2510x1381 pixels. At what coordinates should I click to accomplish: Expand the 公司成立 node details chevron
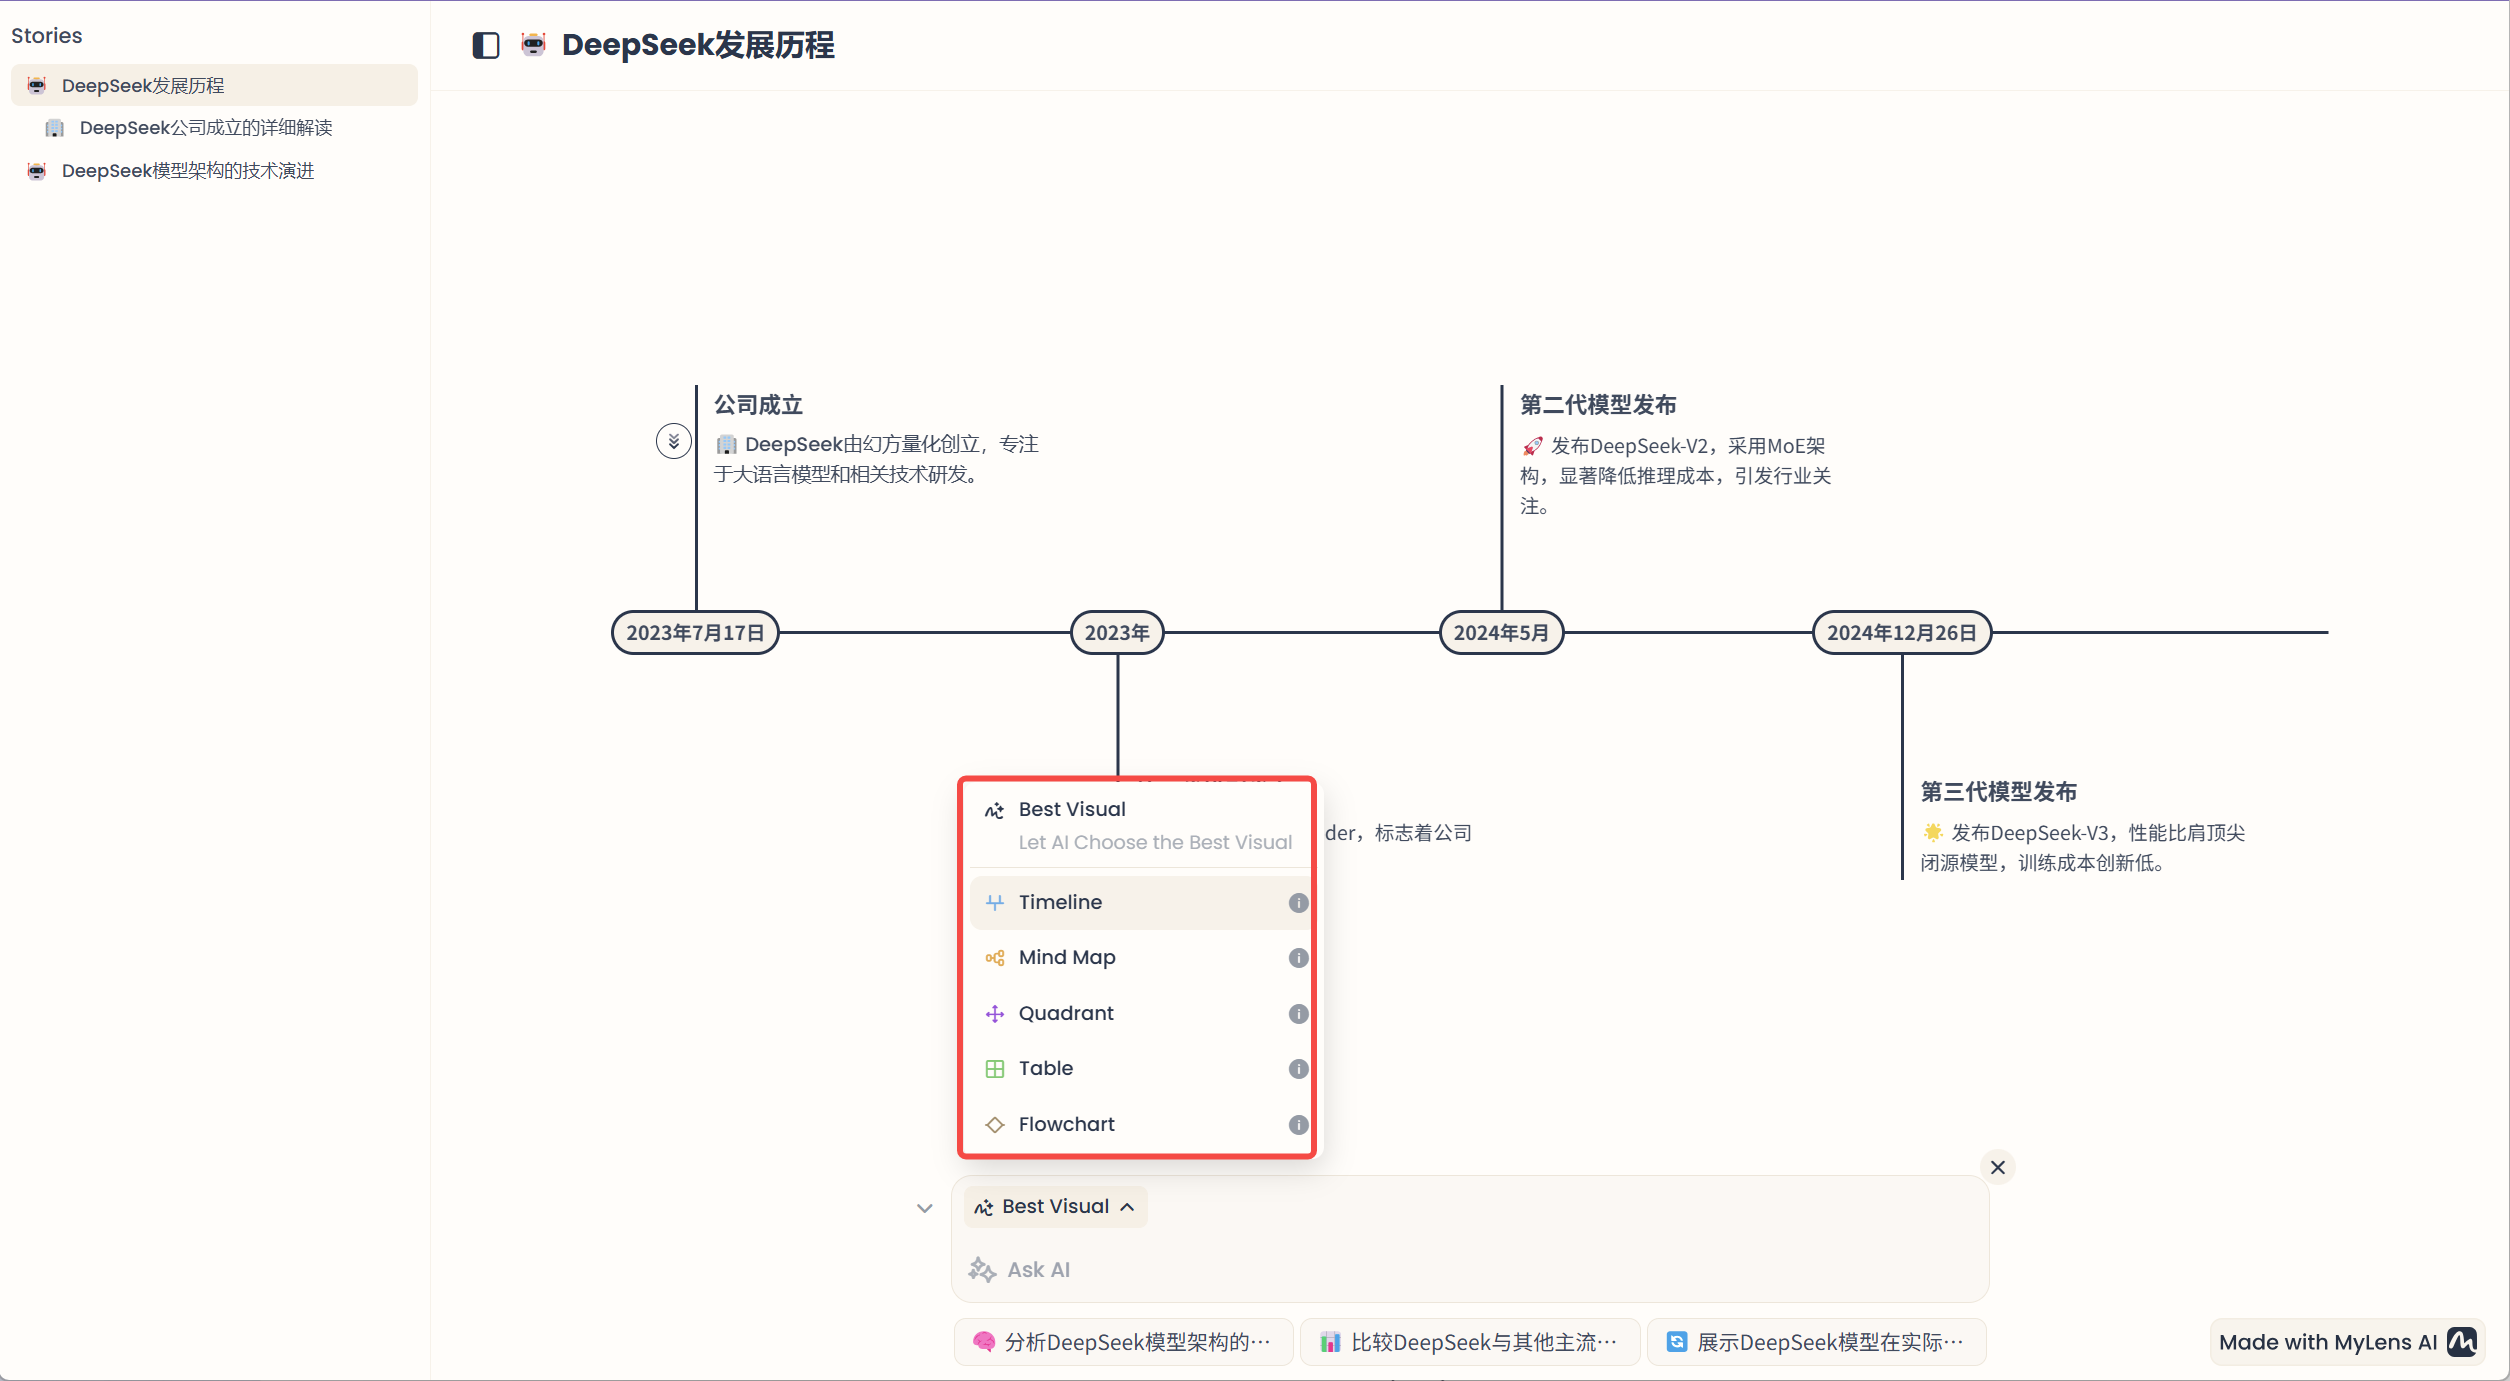tap(673, 441)
